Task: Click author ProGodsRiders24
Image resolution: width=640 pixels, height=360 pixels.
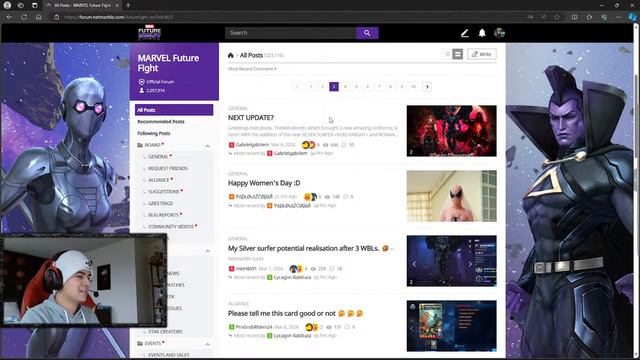Action: click(254, 327)
